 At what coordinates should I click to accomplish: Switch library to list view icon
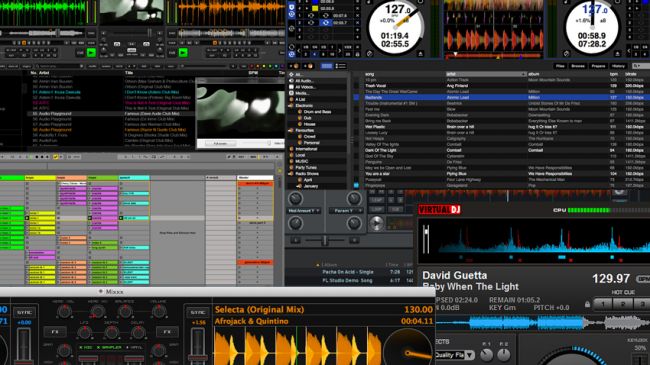tap(340, 66)
